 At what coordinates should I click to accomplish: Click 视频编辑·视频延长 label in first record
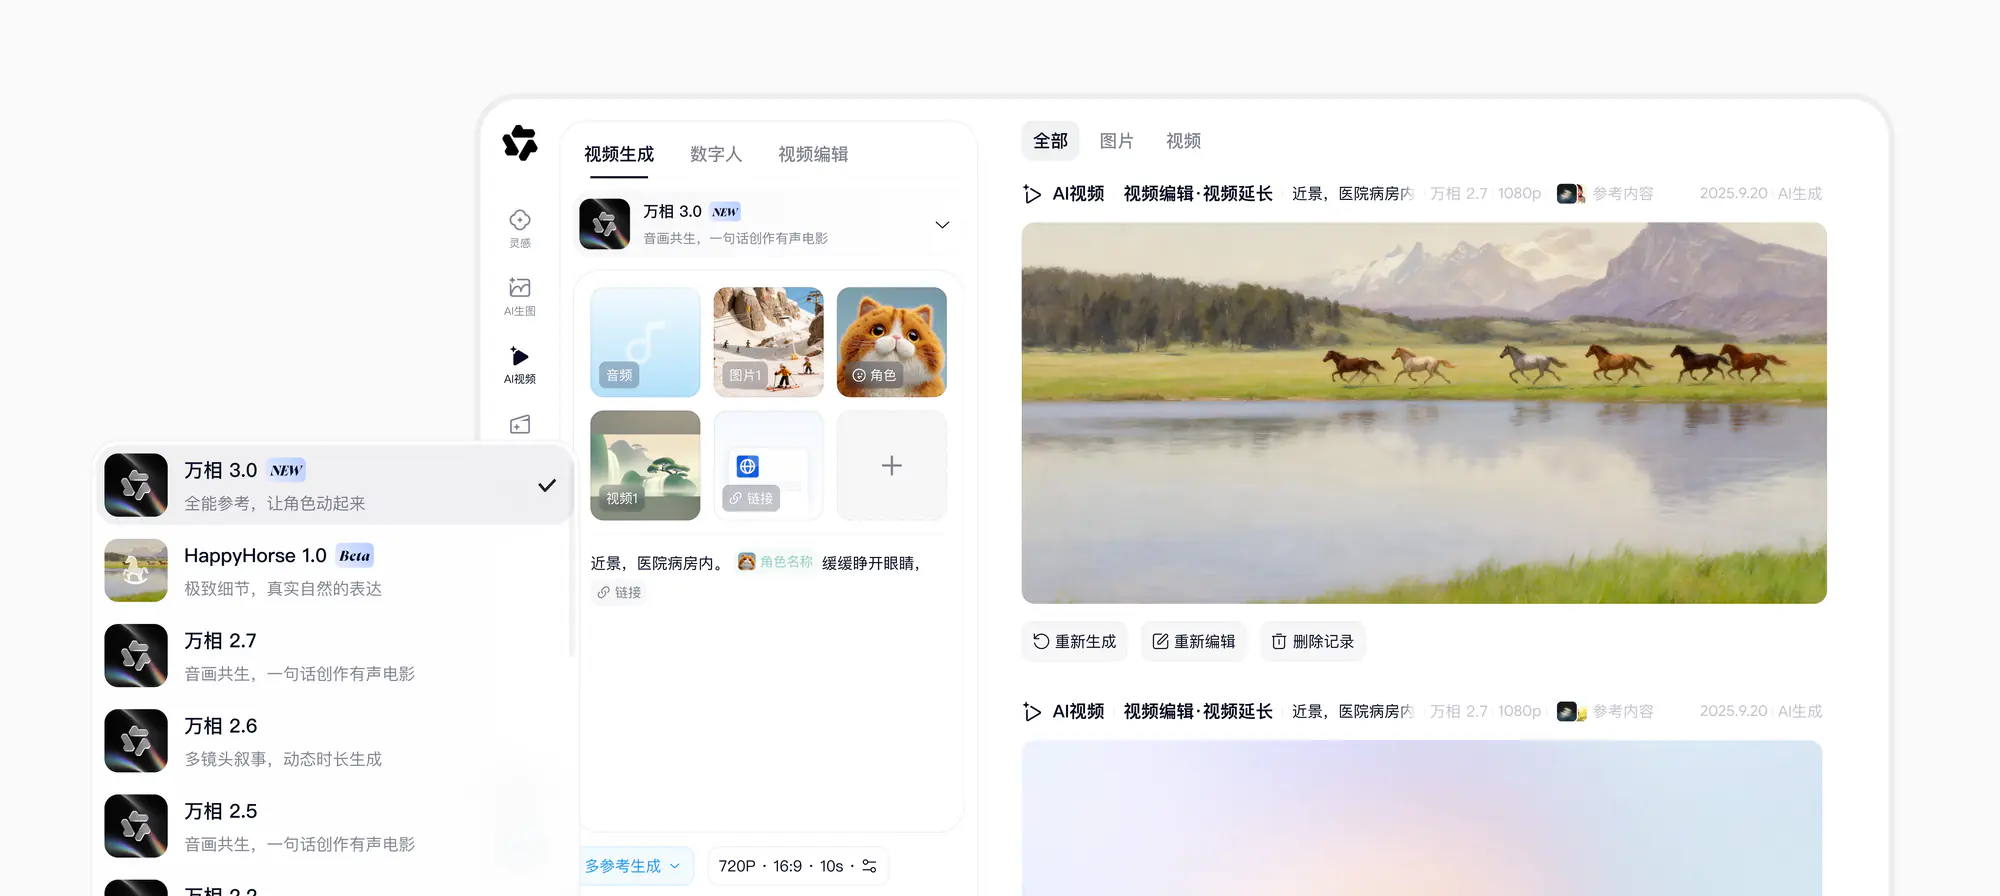point(1198,193)
